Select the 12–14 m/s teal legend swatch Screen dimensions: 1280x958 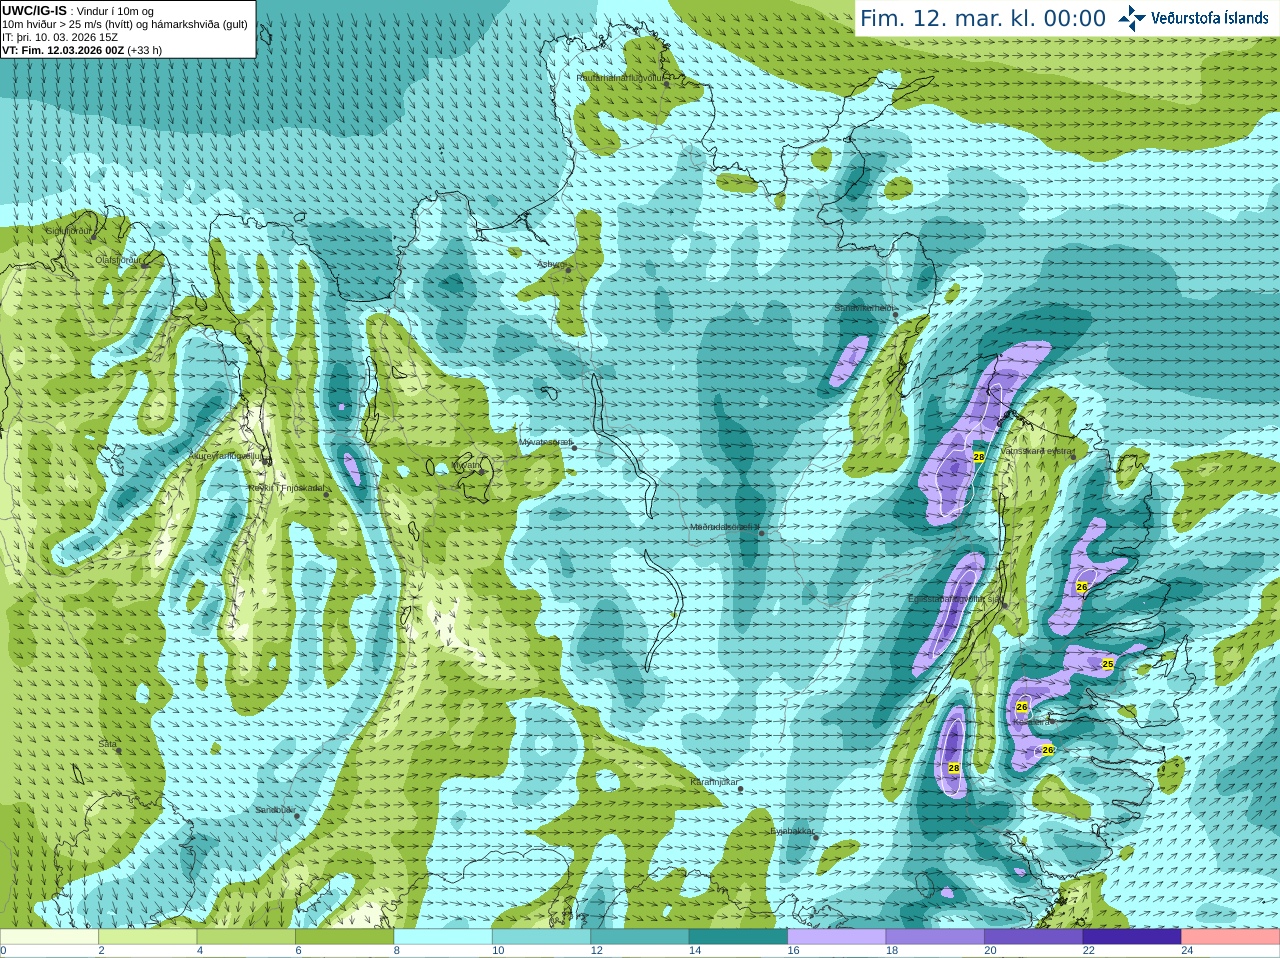640,936
